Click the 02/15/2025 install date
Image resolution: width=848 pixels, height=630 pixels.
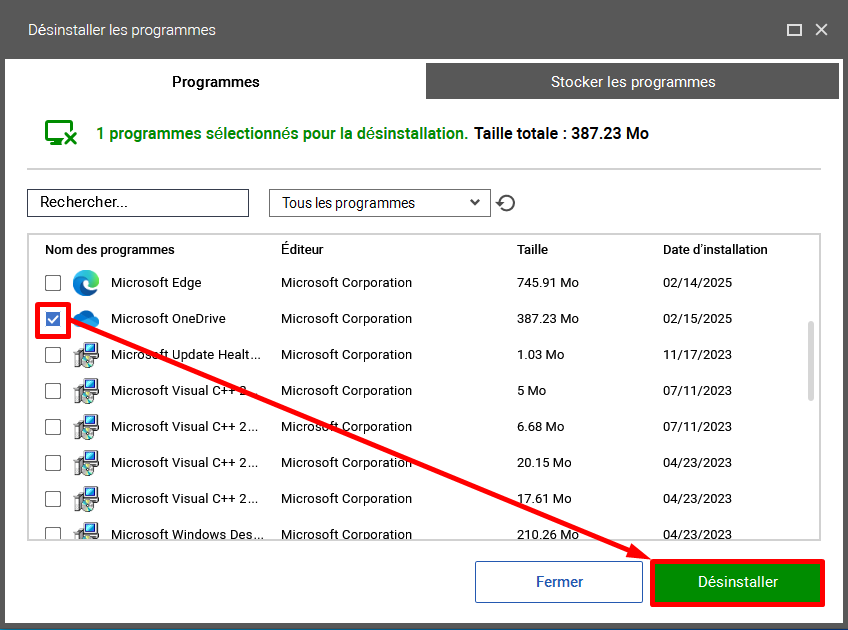697,319
